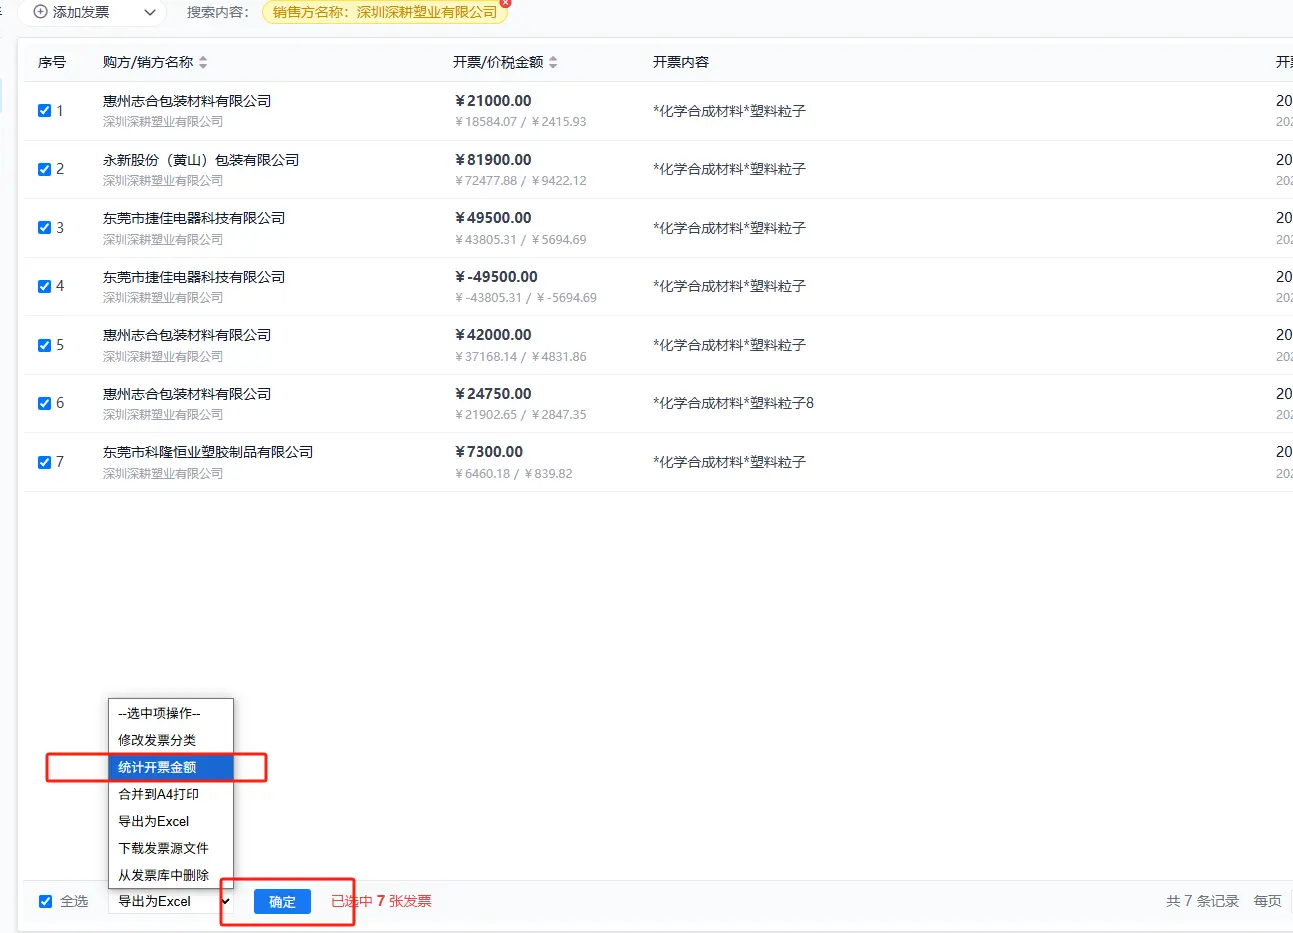This screenshot has width=1293, height=933.
Task: Remove the 销售方名称 search filter tag
Action: tap(505, 3)
